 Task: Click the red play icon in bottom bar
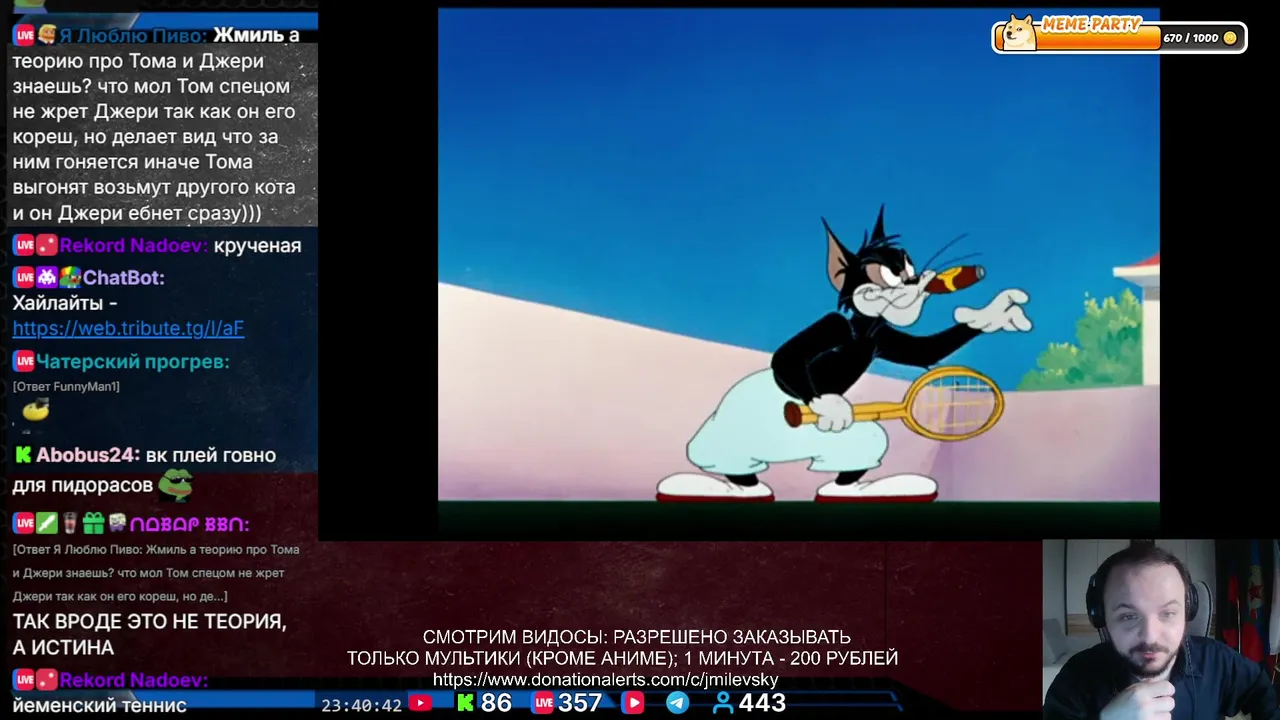click(633, 703)
